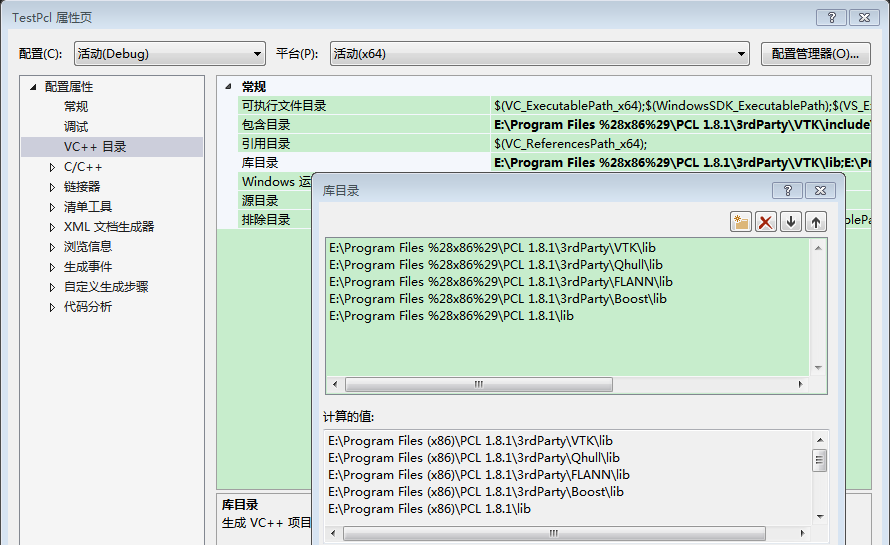Click vertical scrollbar thumb of 计算的值 list
The image size is (890, 545).
coord(819,460)
